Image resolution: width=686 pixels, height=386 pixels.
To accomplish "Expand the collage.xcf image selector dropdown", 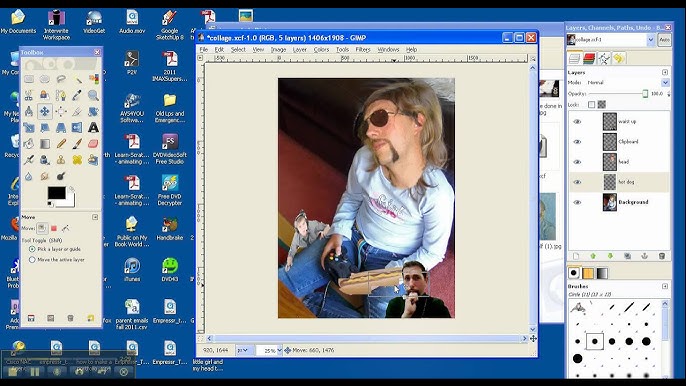I will click(x=651, y=40).
